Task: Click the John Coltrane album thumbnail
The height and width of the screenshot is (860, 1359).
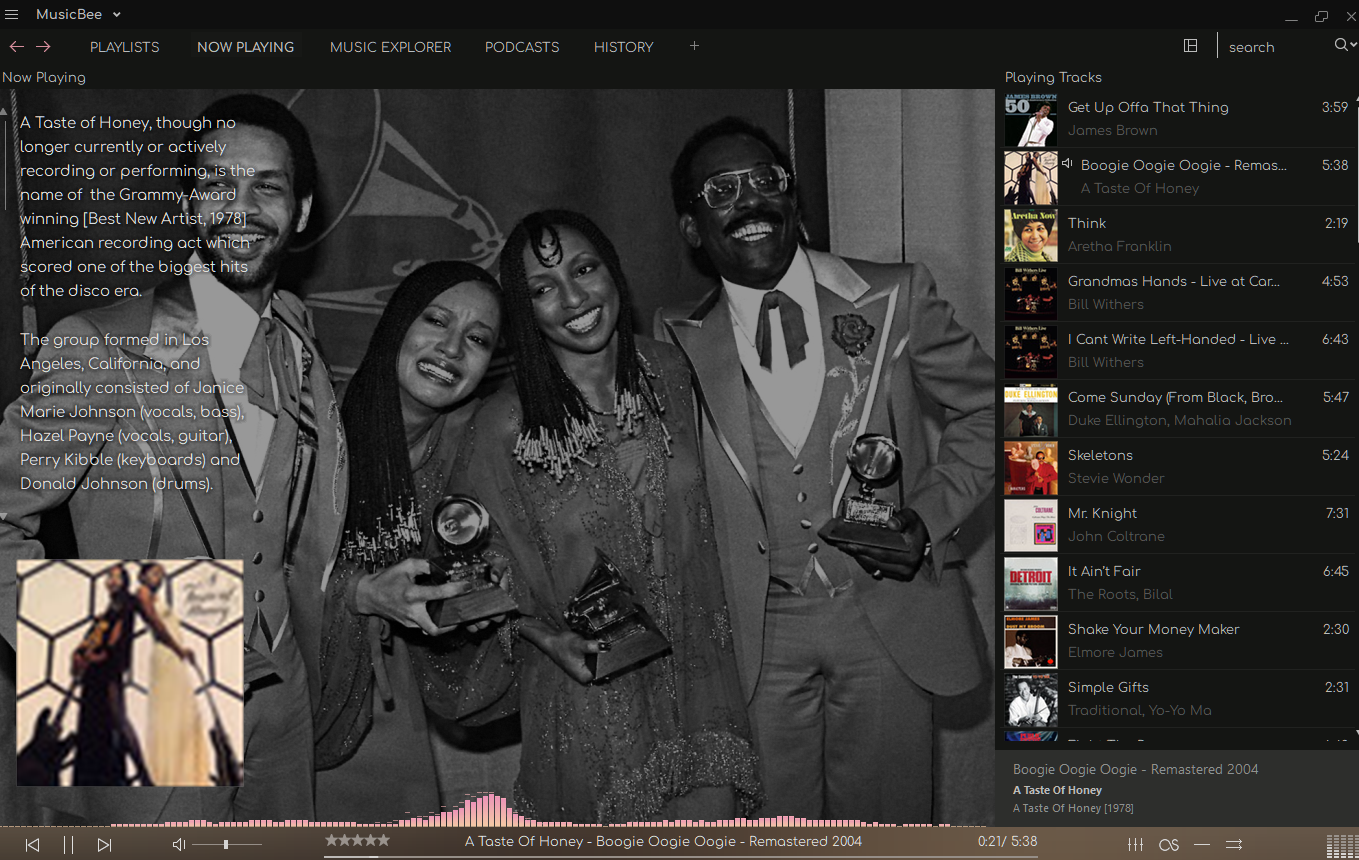Action: point(1030,526)
